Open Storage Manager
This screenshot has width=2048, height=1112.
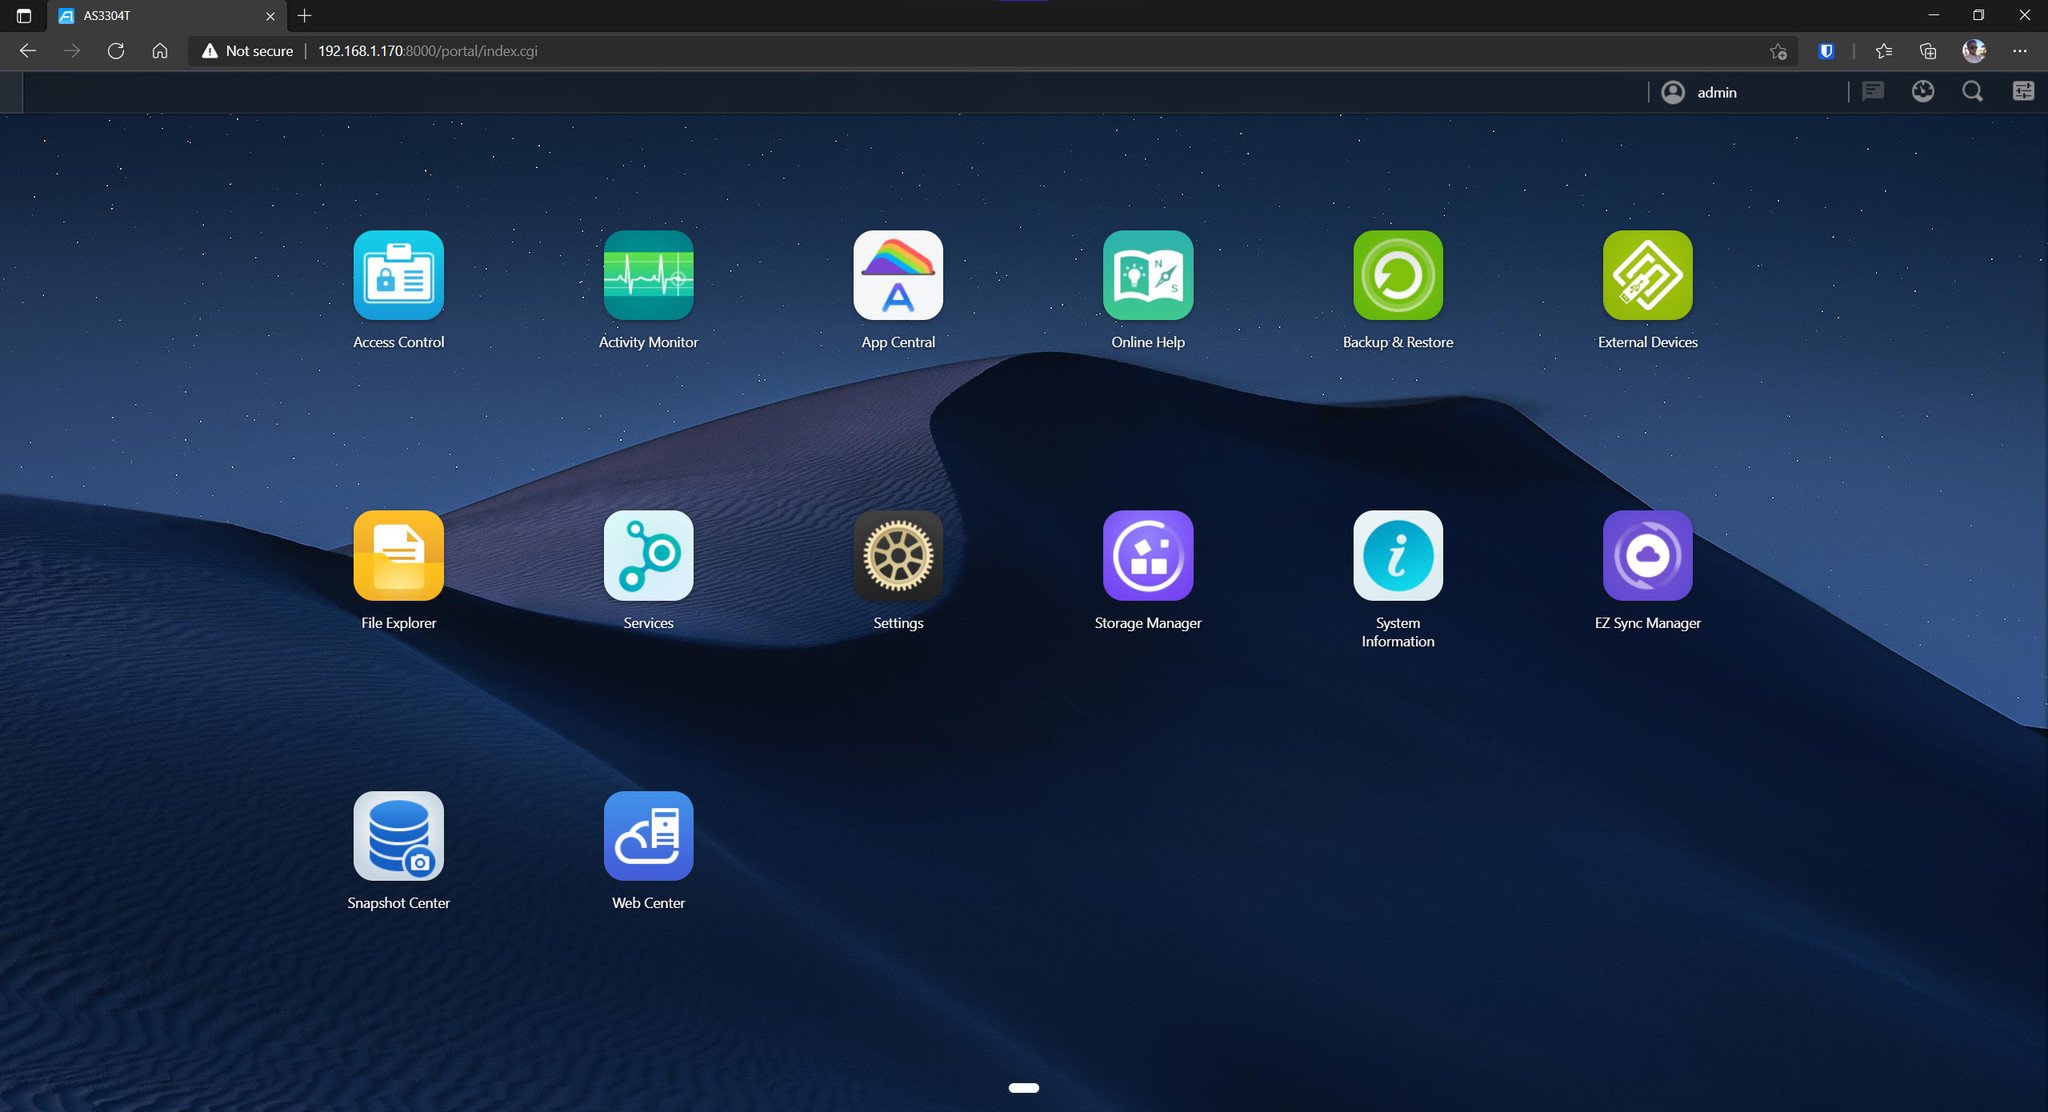(x=1148, y=556)
